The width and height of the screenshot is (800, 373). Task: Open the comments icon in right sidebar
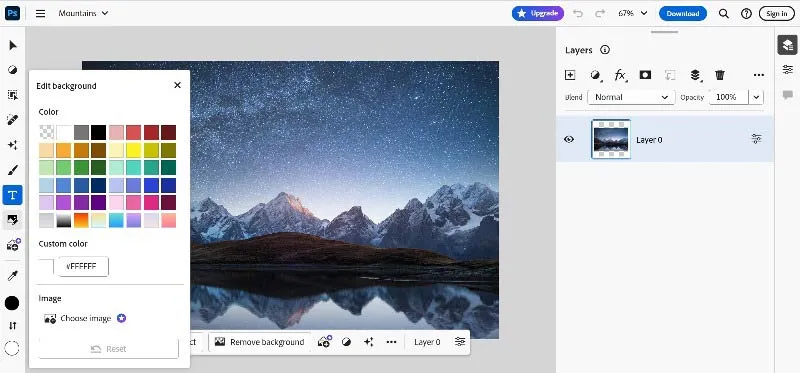(x=787, y=95)
